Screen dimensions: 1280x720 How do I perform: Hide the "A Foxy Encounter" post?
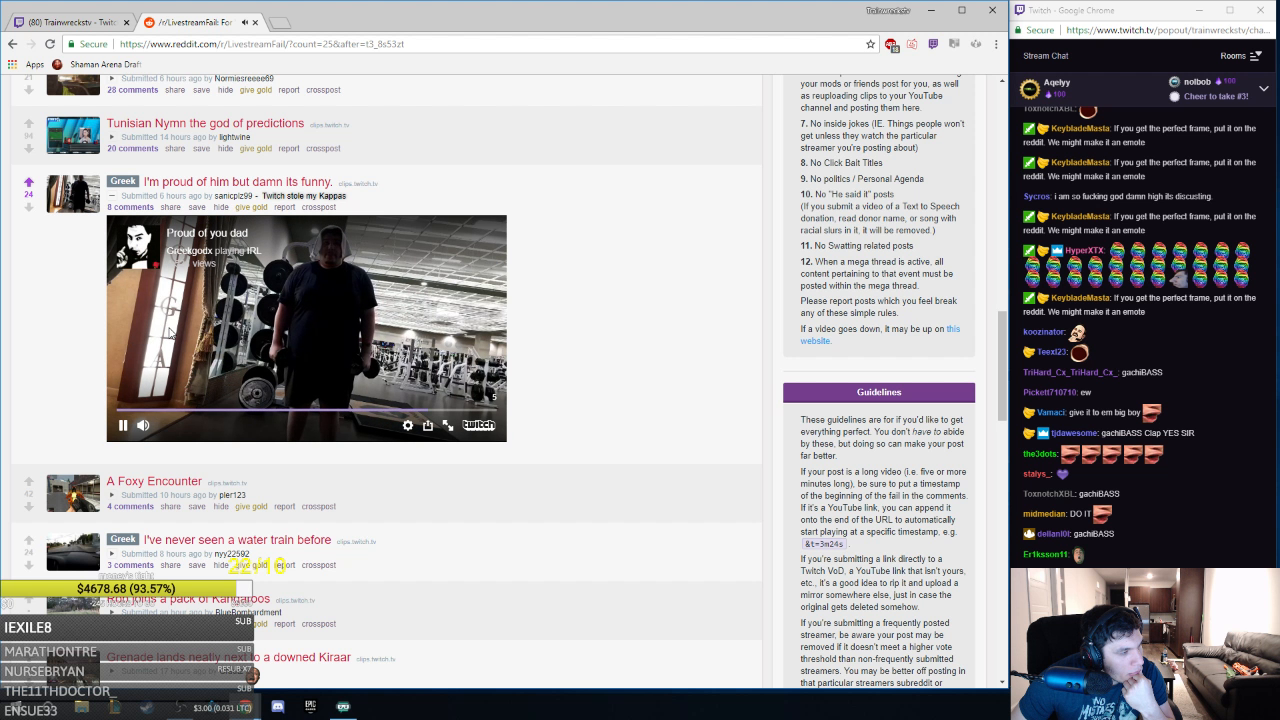point(221,506)
